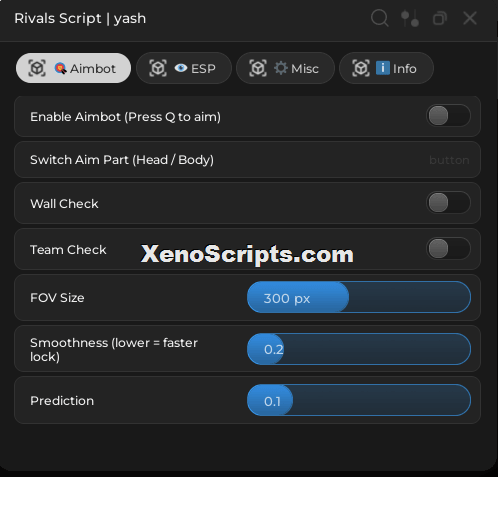The image size is (498, 507).
Task: Click the eye icon on ESP tab
Action: [181, 68]
